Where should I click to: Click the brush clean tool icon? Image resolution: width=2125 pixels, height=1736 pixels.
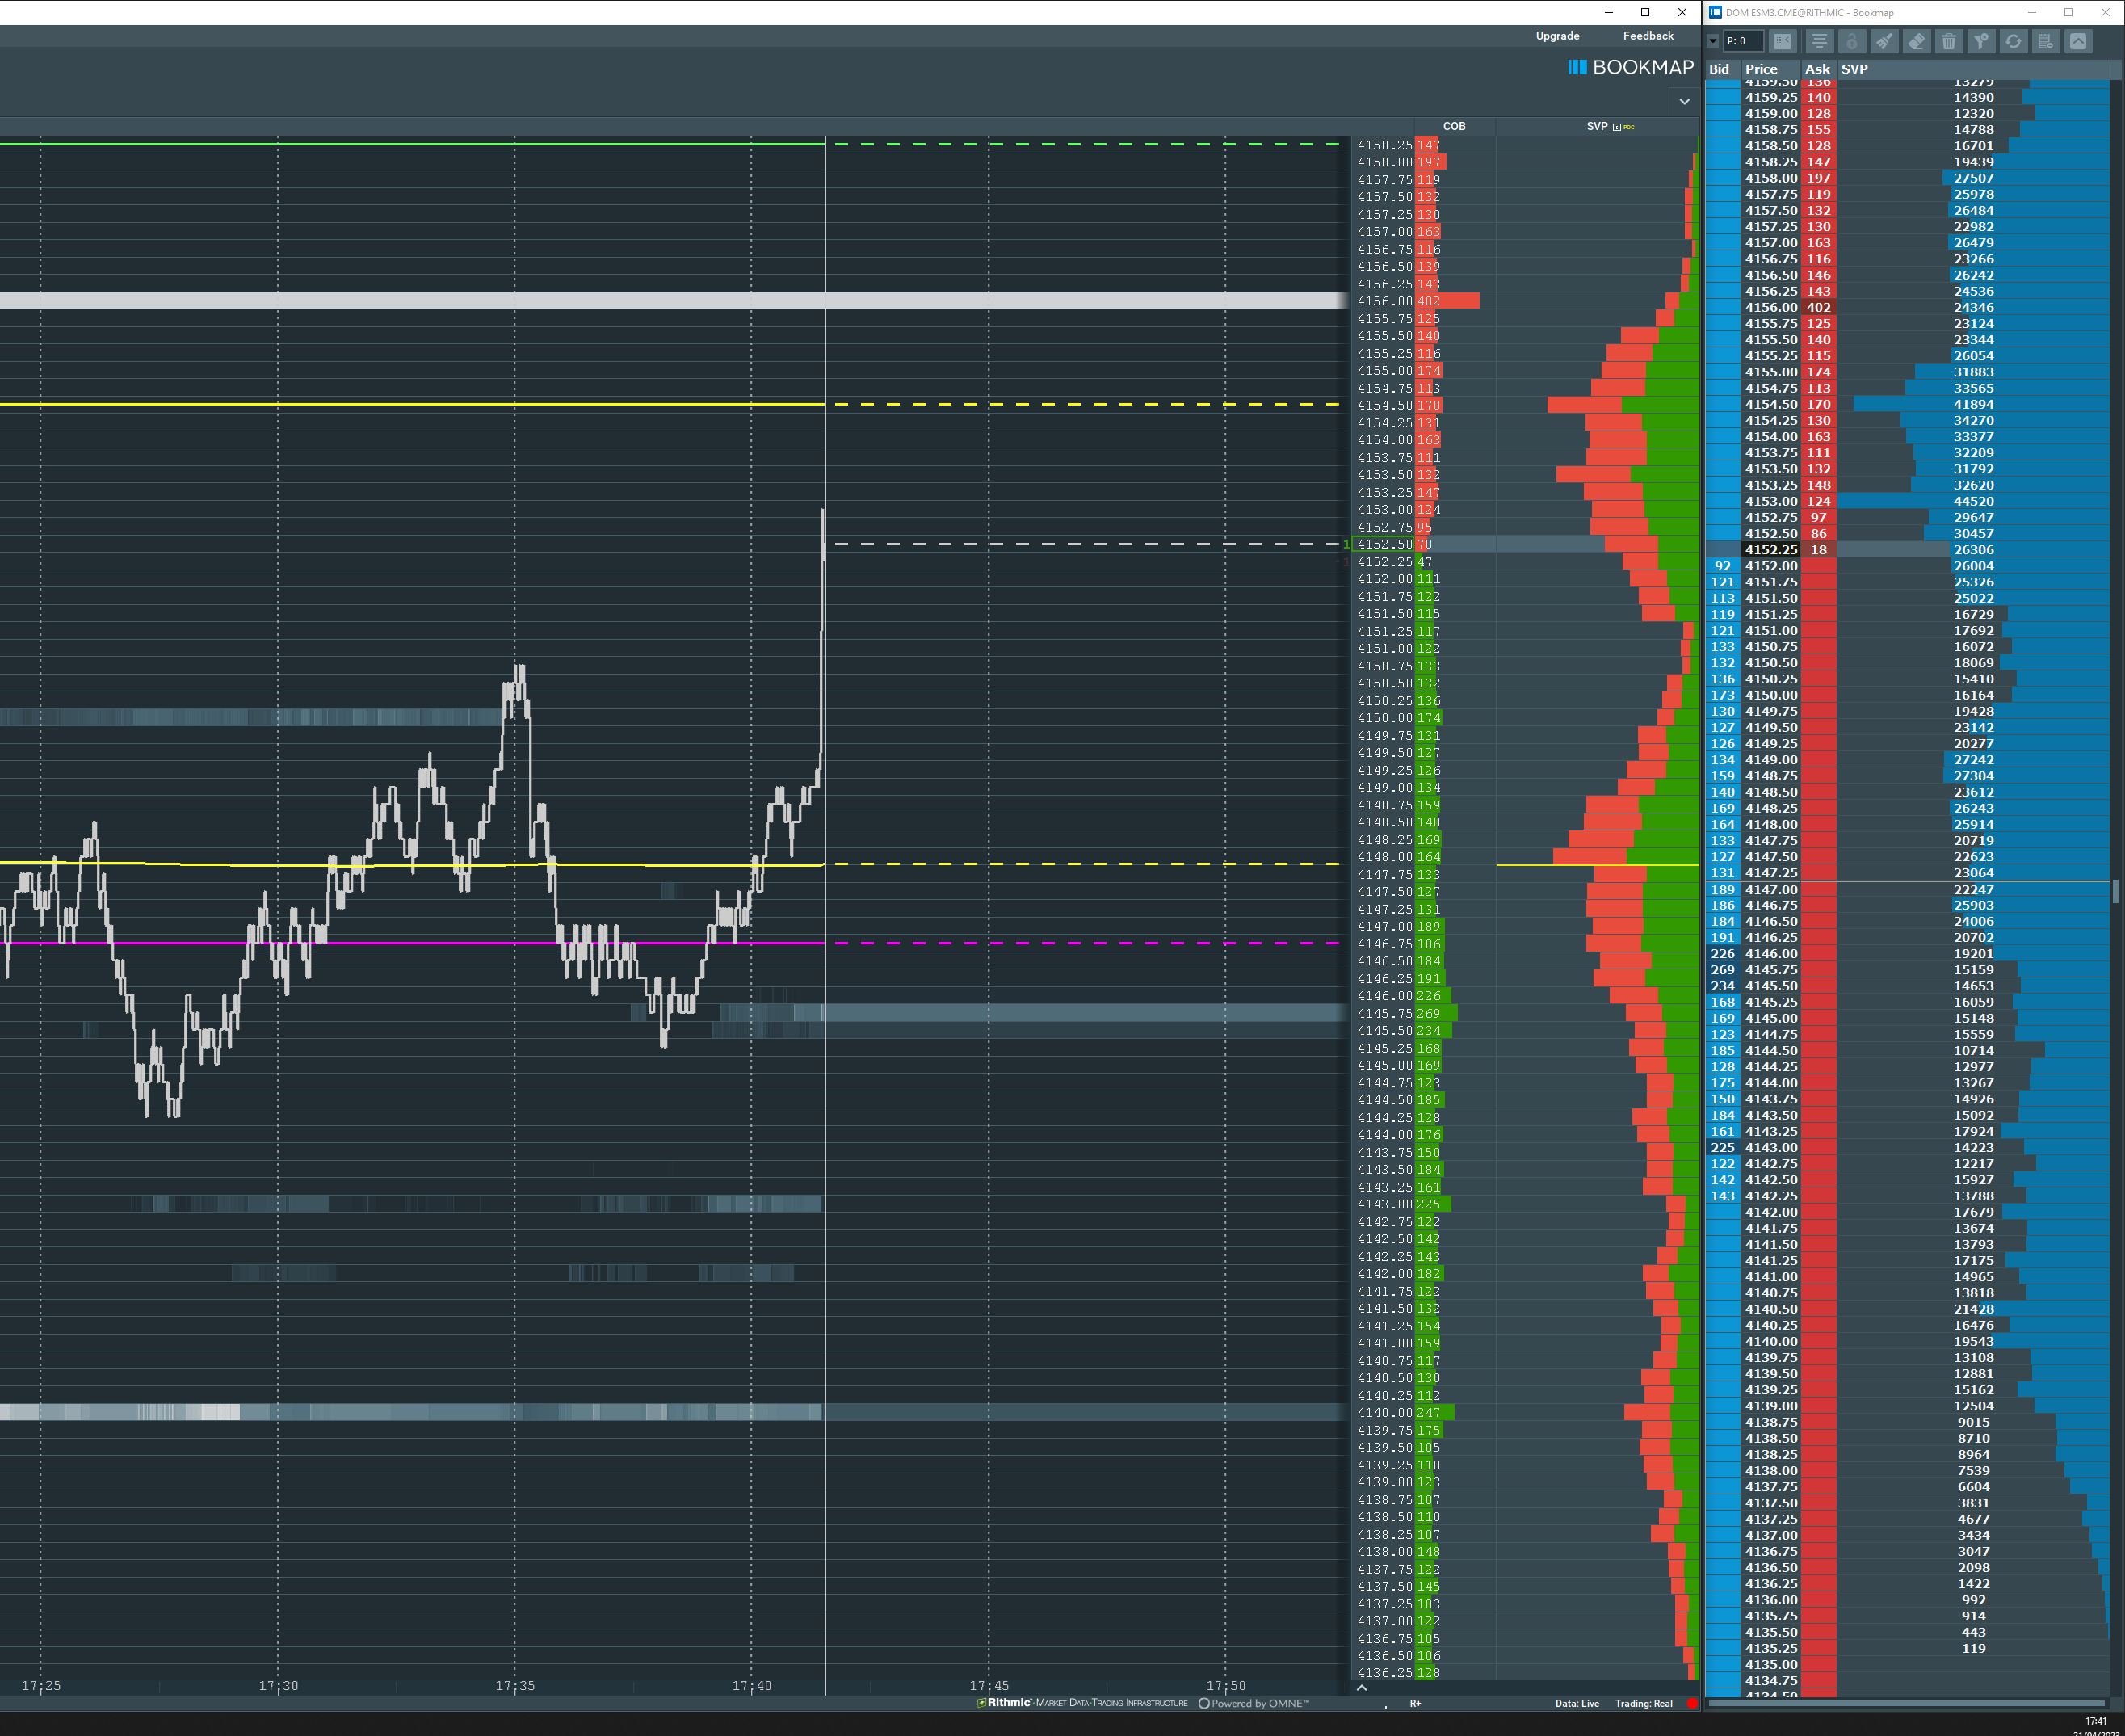coord(1884,41)
